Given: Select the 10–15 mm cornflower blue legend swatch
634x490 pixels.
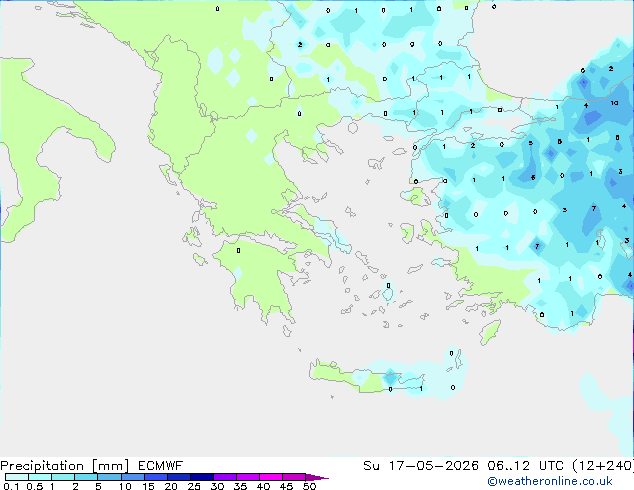Looking at the screenshot, I should point(133,477).
